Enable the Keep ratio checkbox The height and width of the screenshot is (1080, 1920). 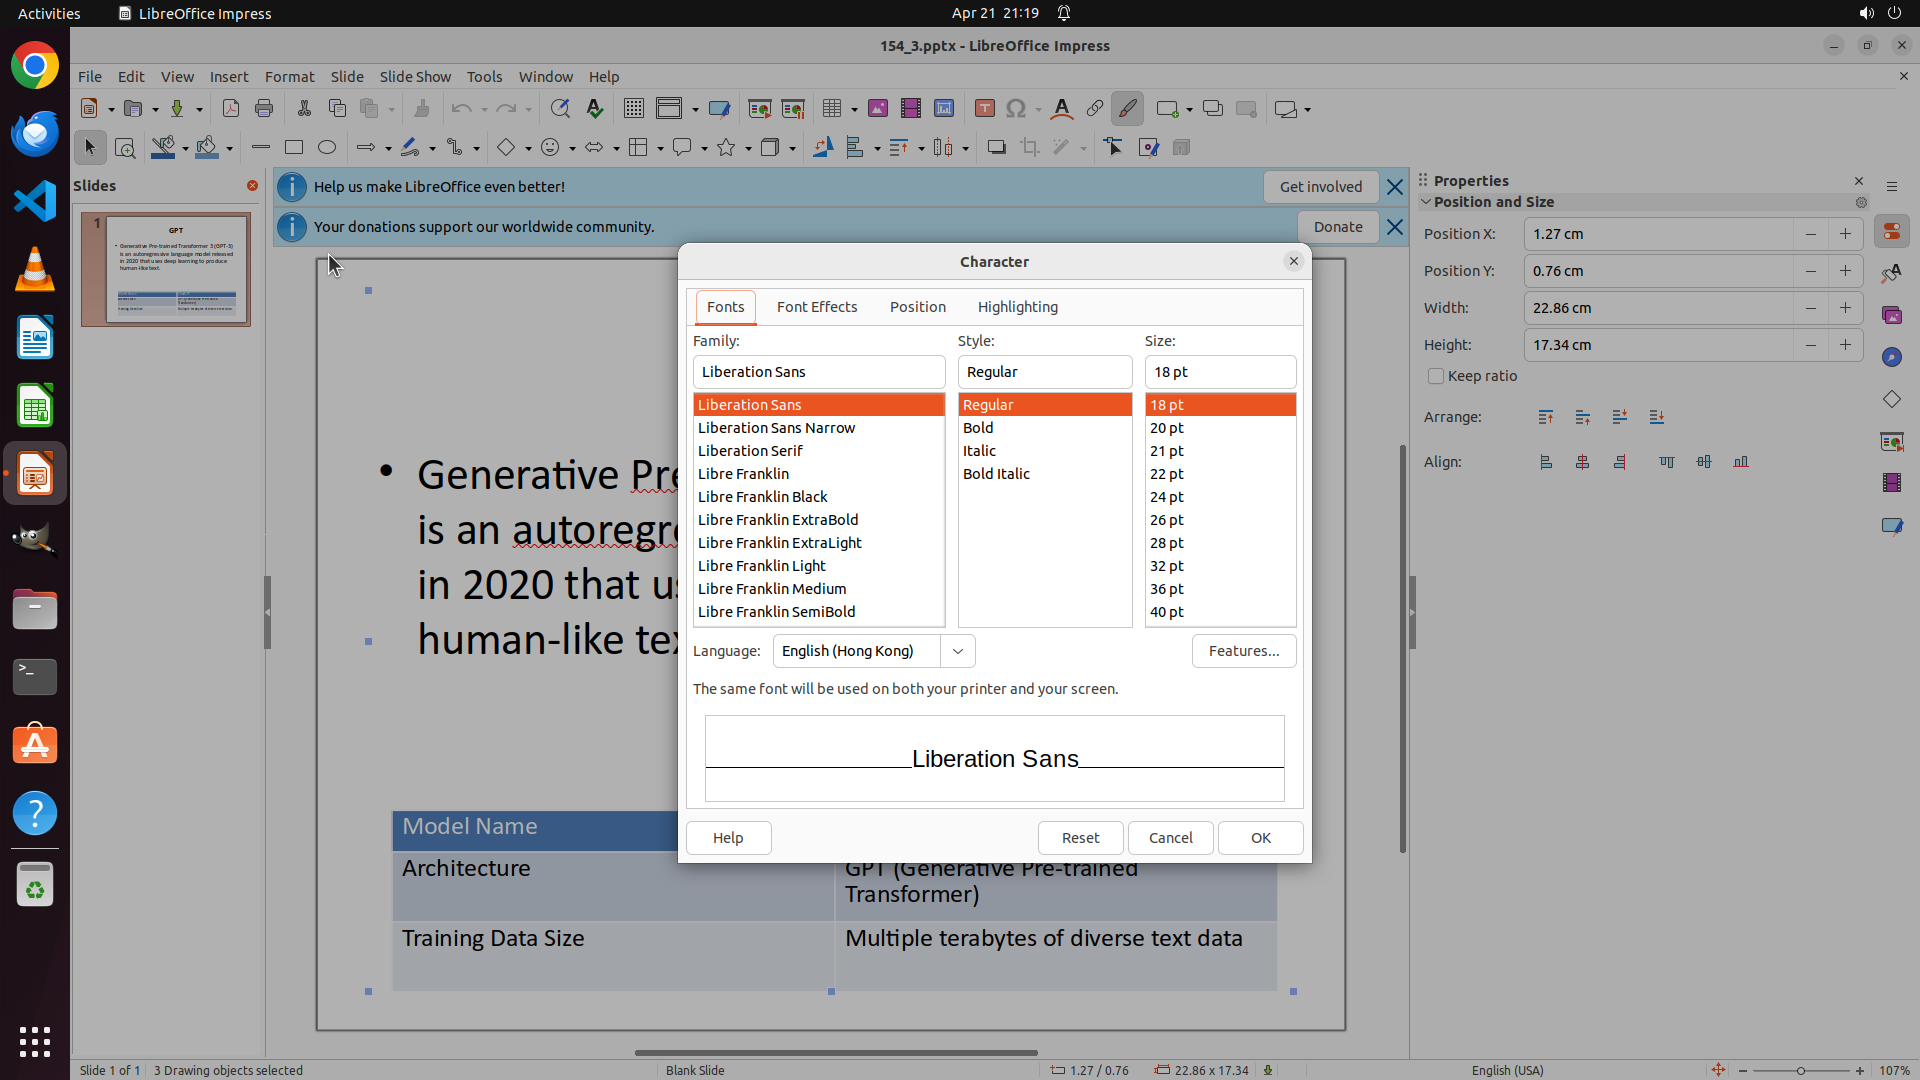coord(1436,376)
